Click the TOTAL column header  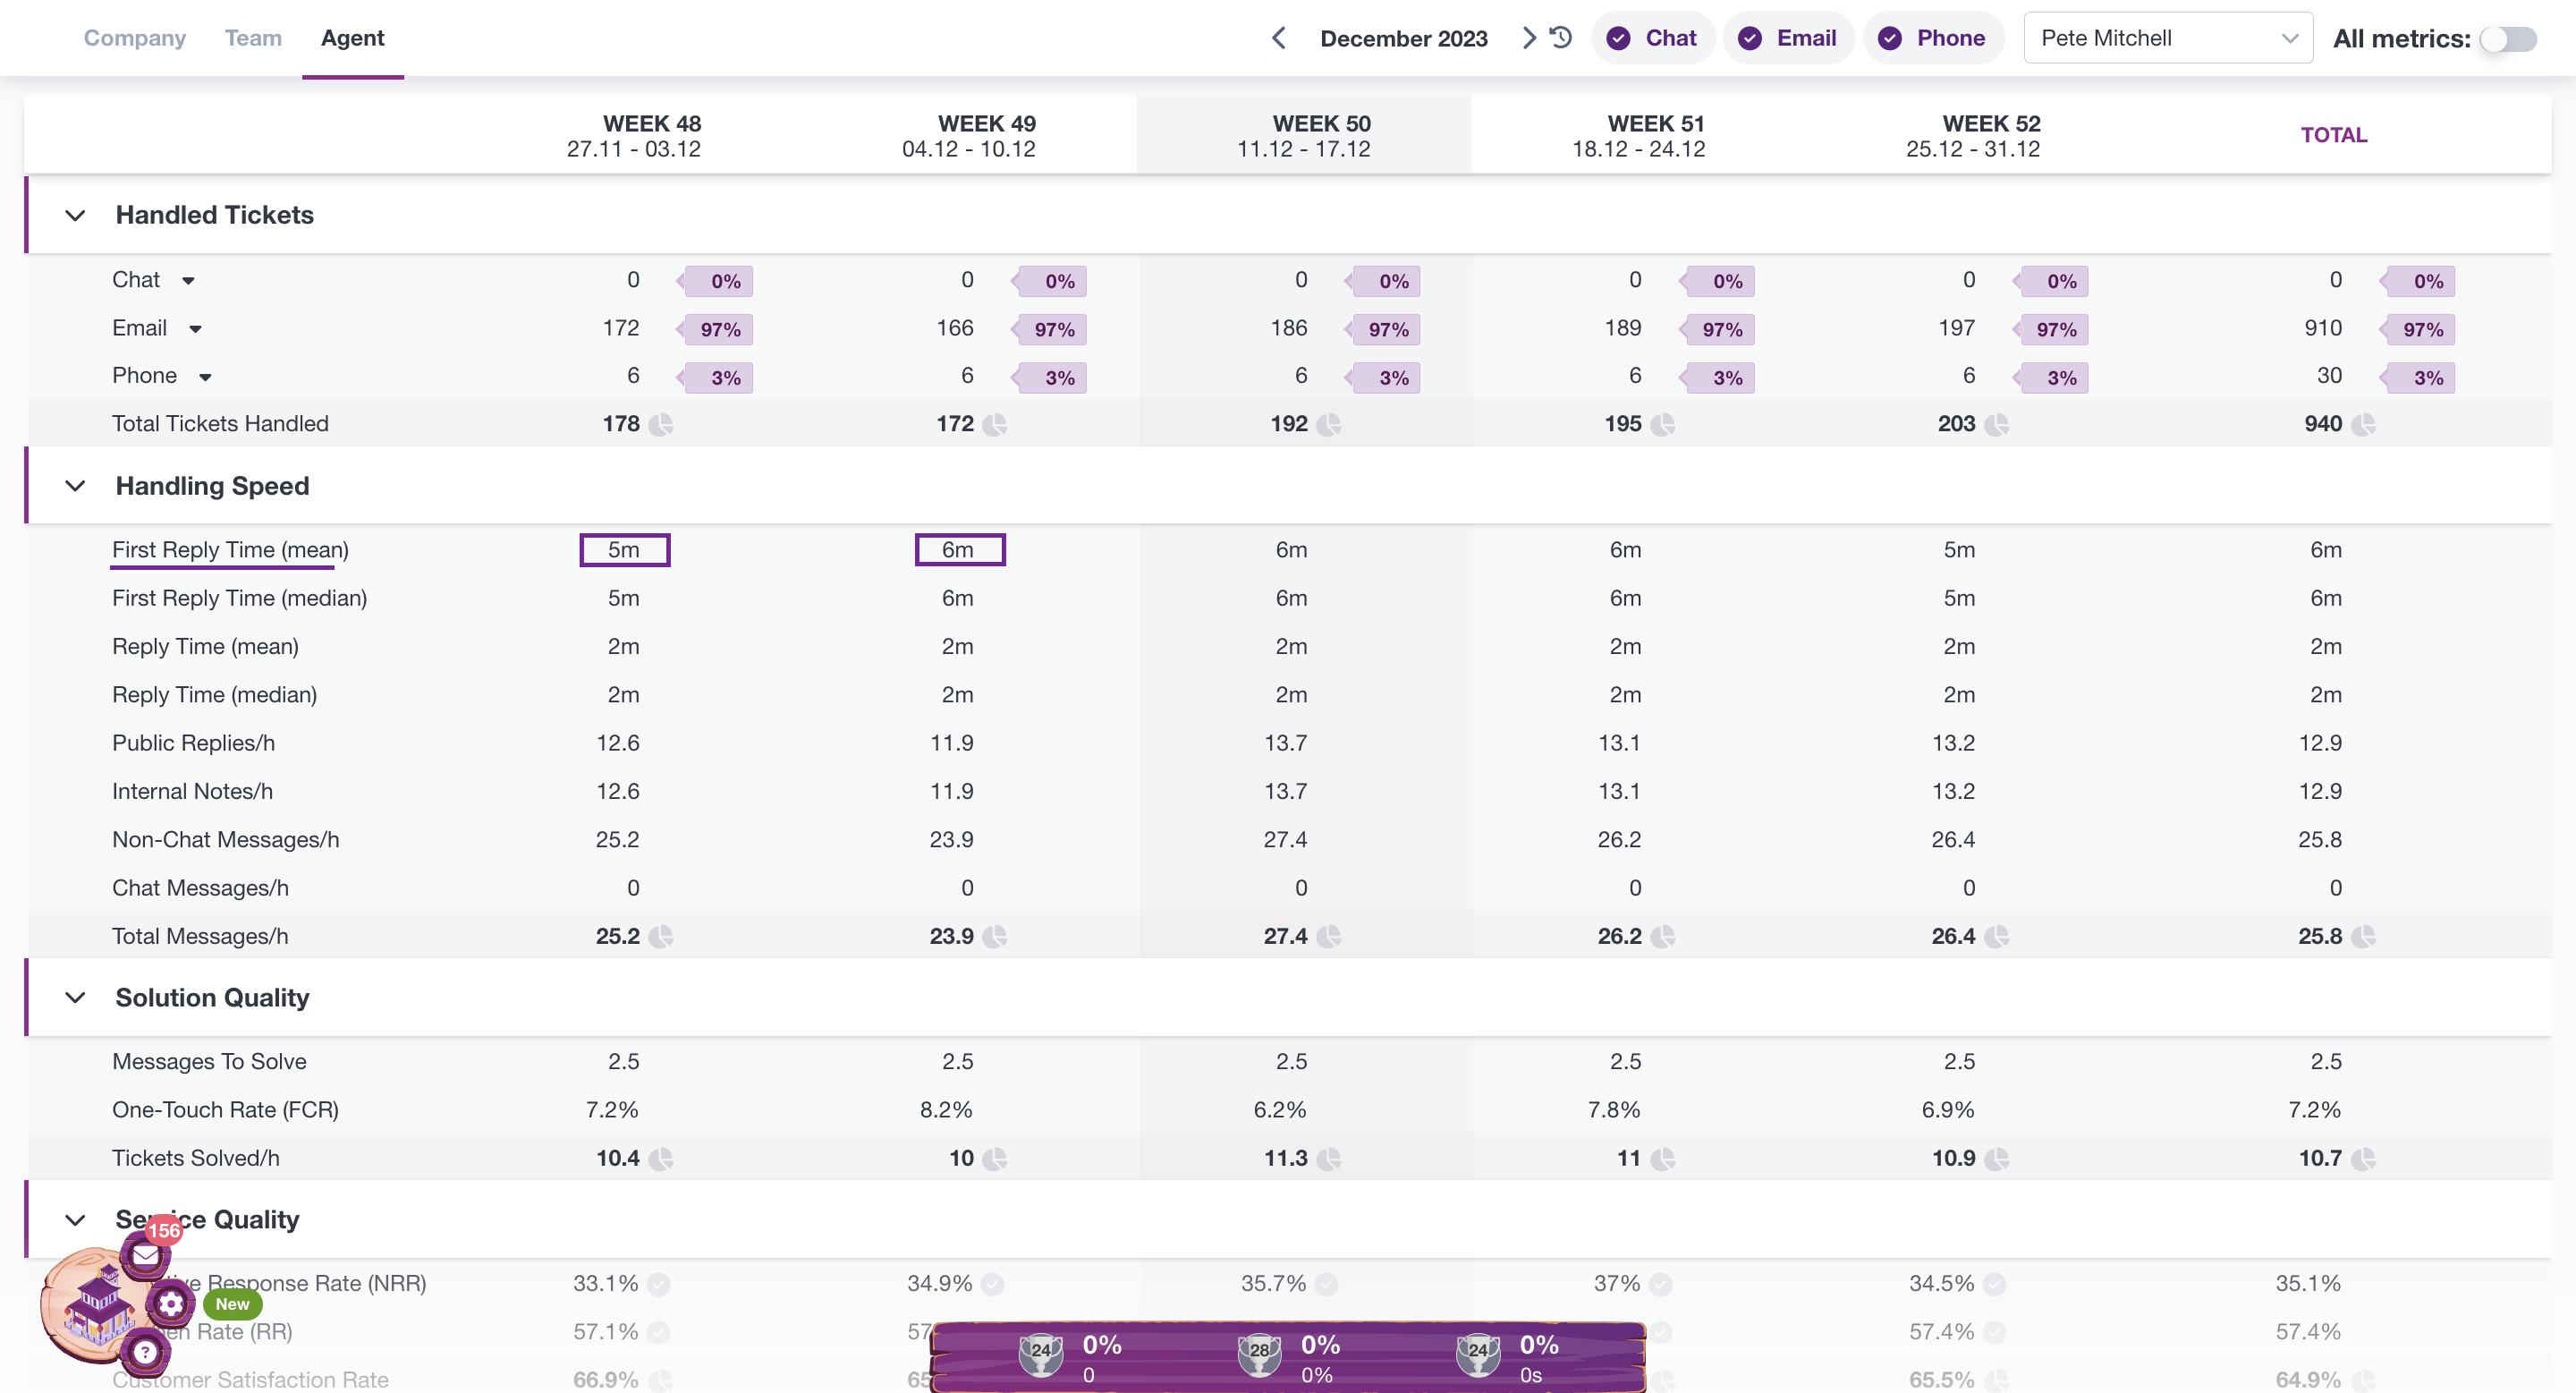[2334, 135]
